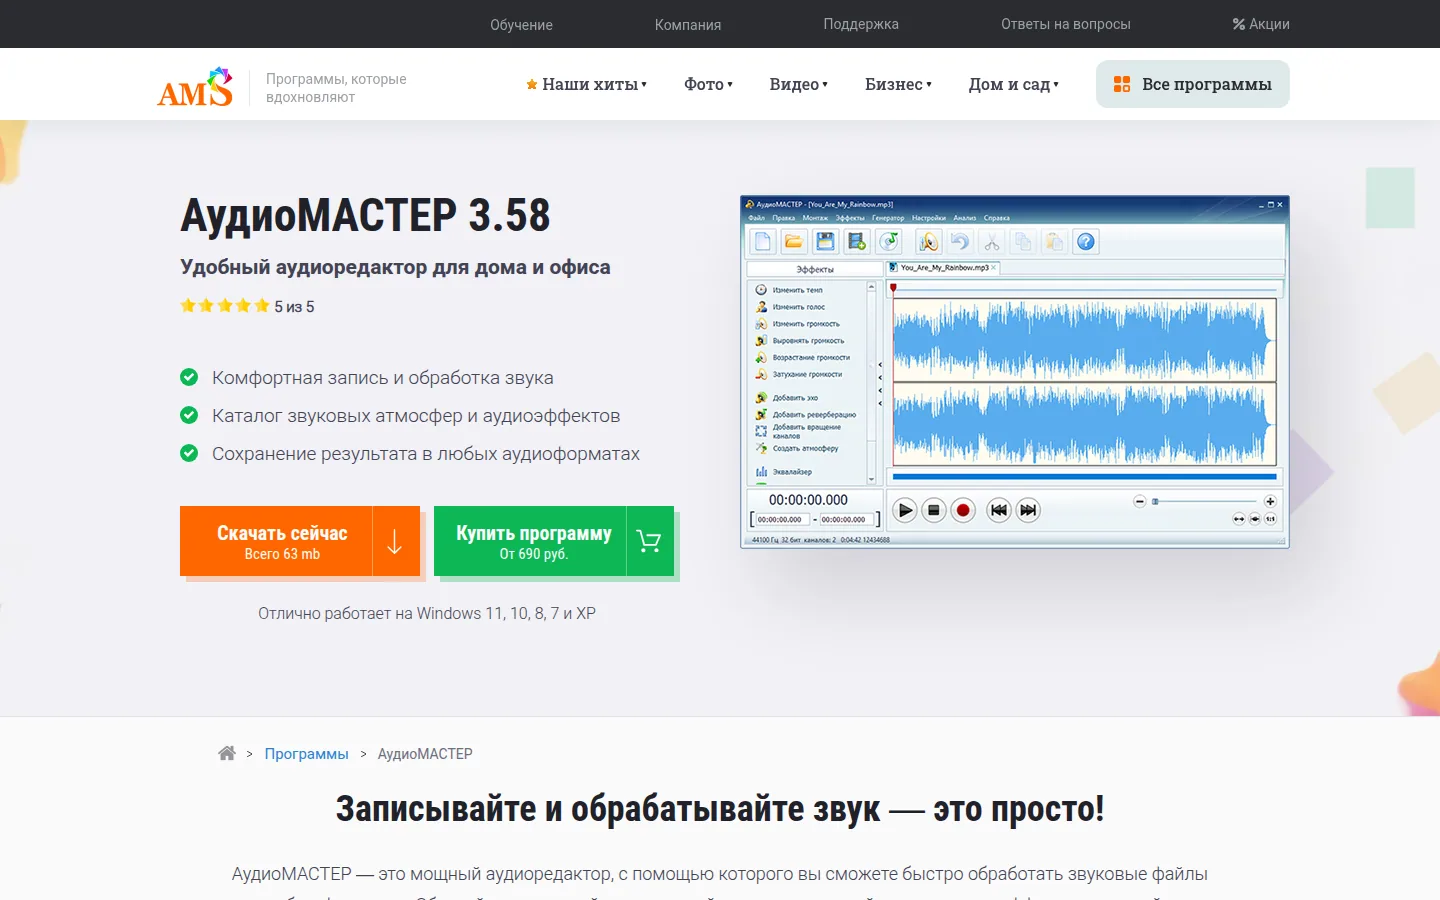Click the Save floppy disk icon in toolbar
This screenshot has height=900, width=1440.
825,241
